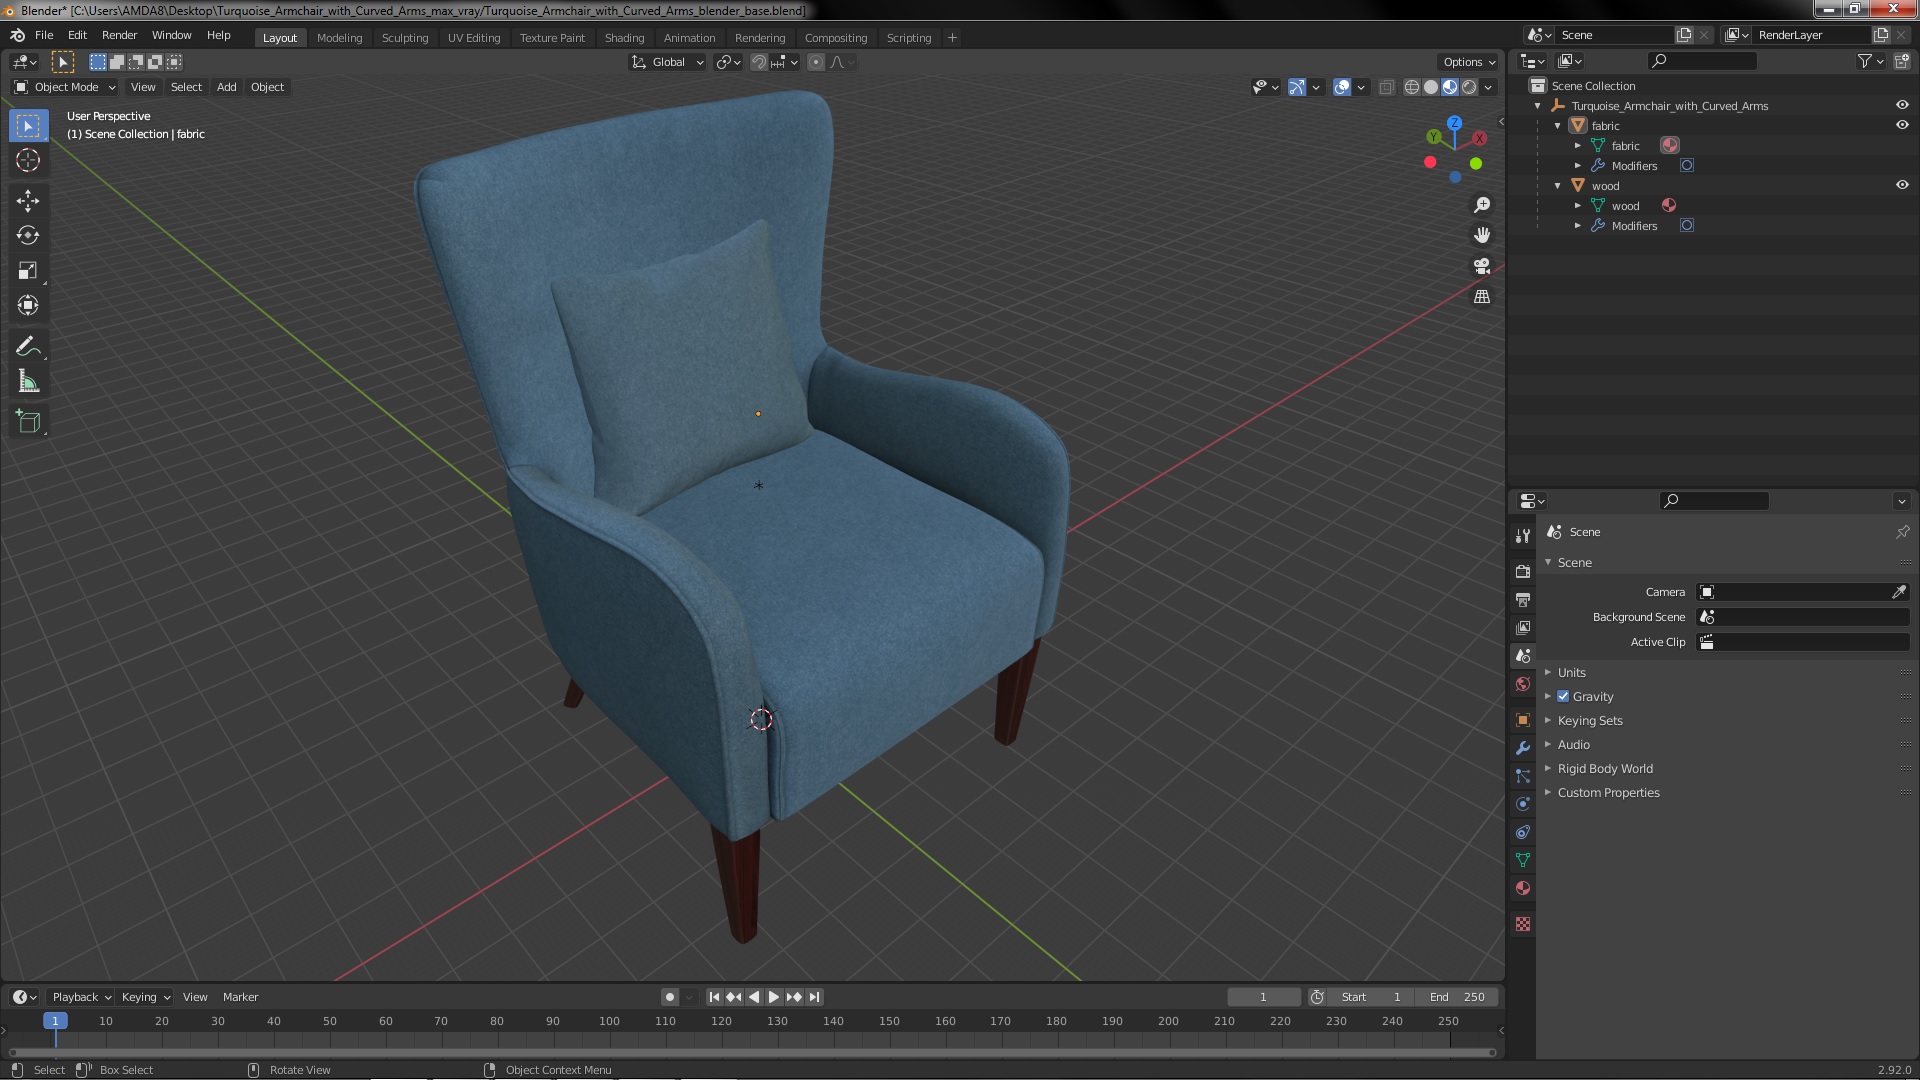Activate the Annotate tool
This screenshot has height=1080, width=1920.
[x=28, y=347]
